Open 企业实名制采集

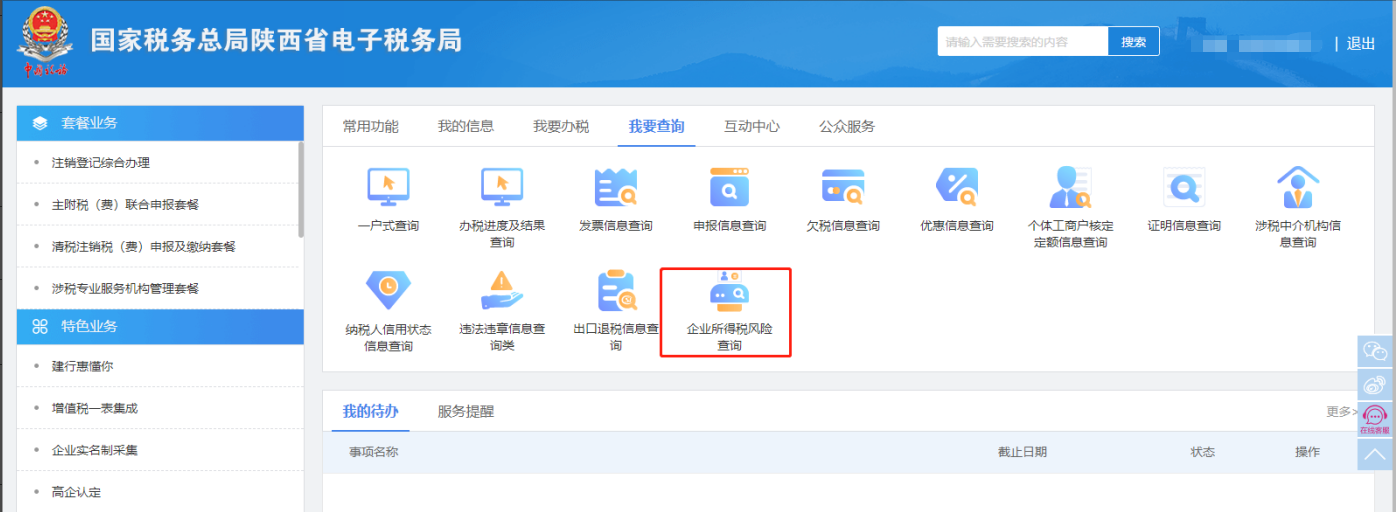pyautogui.click(x=95, y=450)
